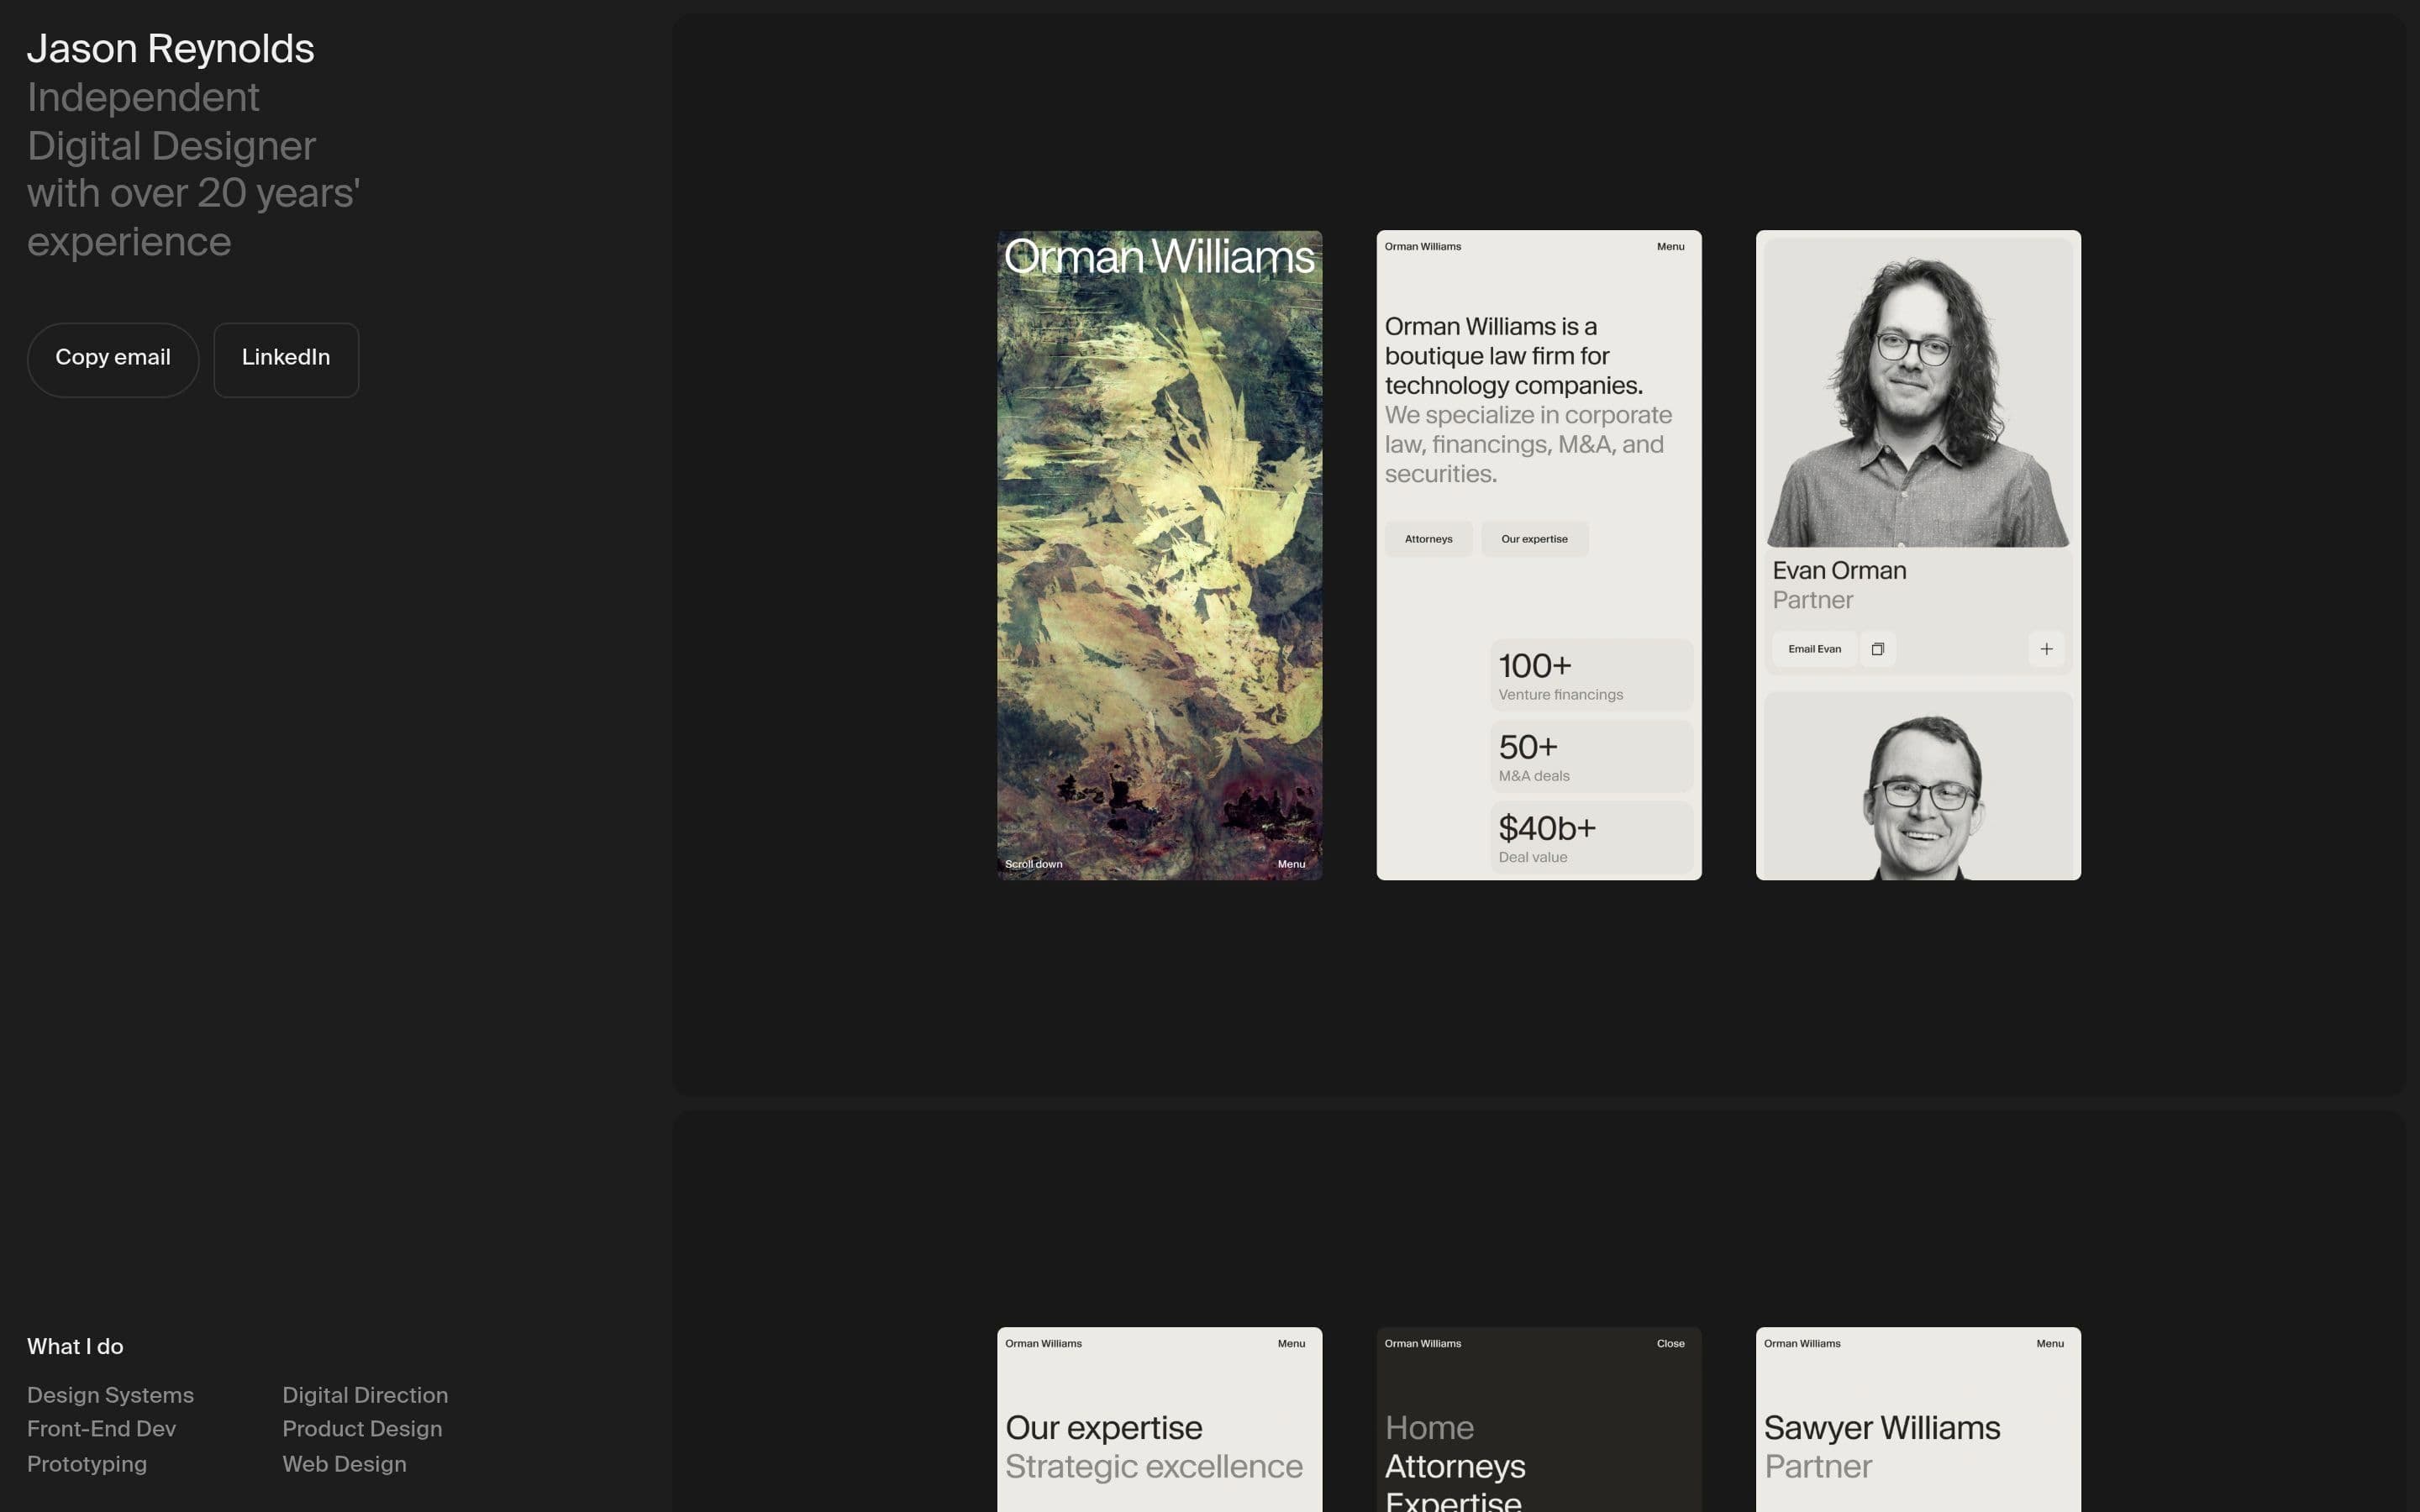
Task: Select Home in the mobile navigation overlay
Action: pos(1429,1427)
